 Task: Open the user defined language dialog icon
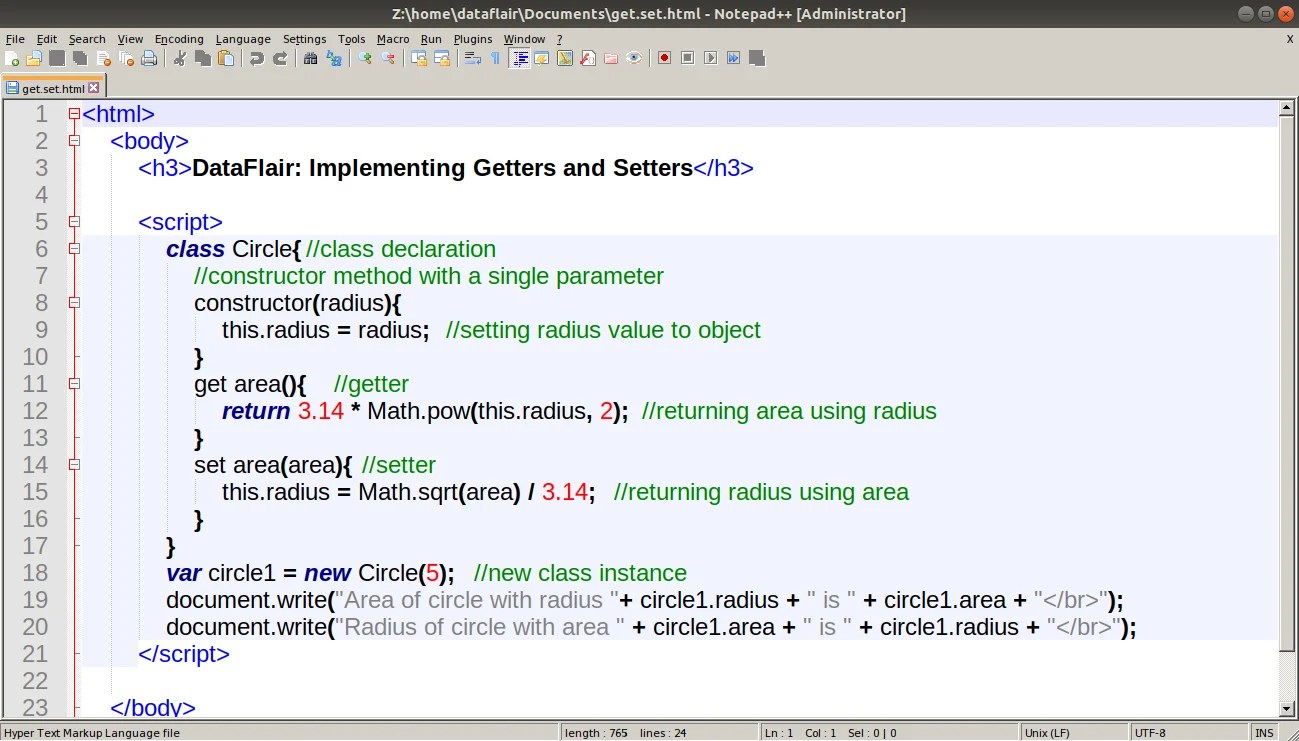pyautogui.click(x=542, y=58)
